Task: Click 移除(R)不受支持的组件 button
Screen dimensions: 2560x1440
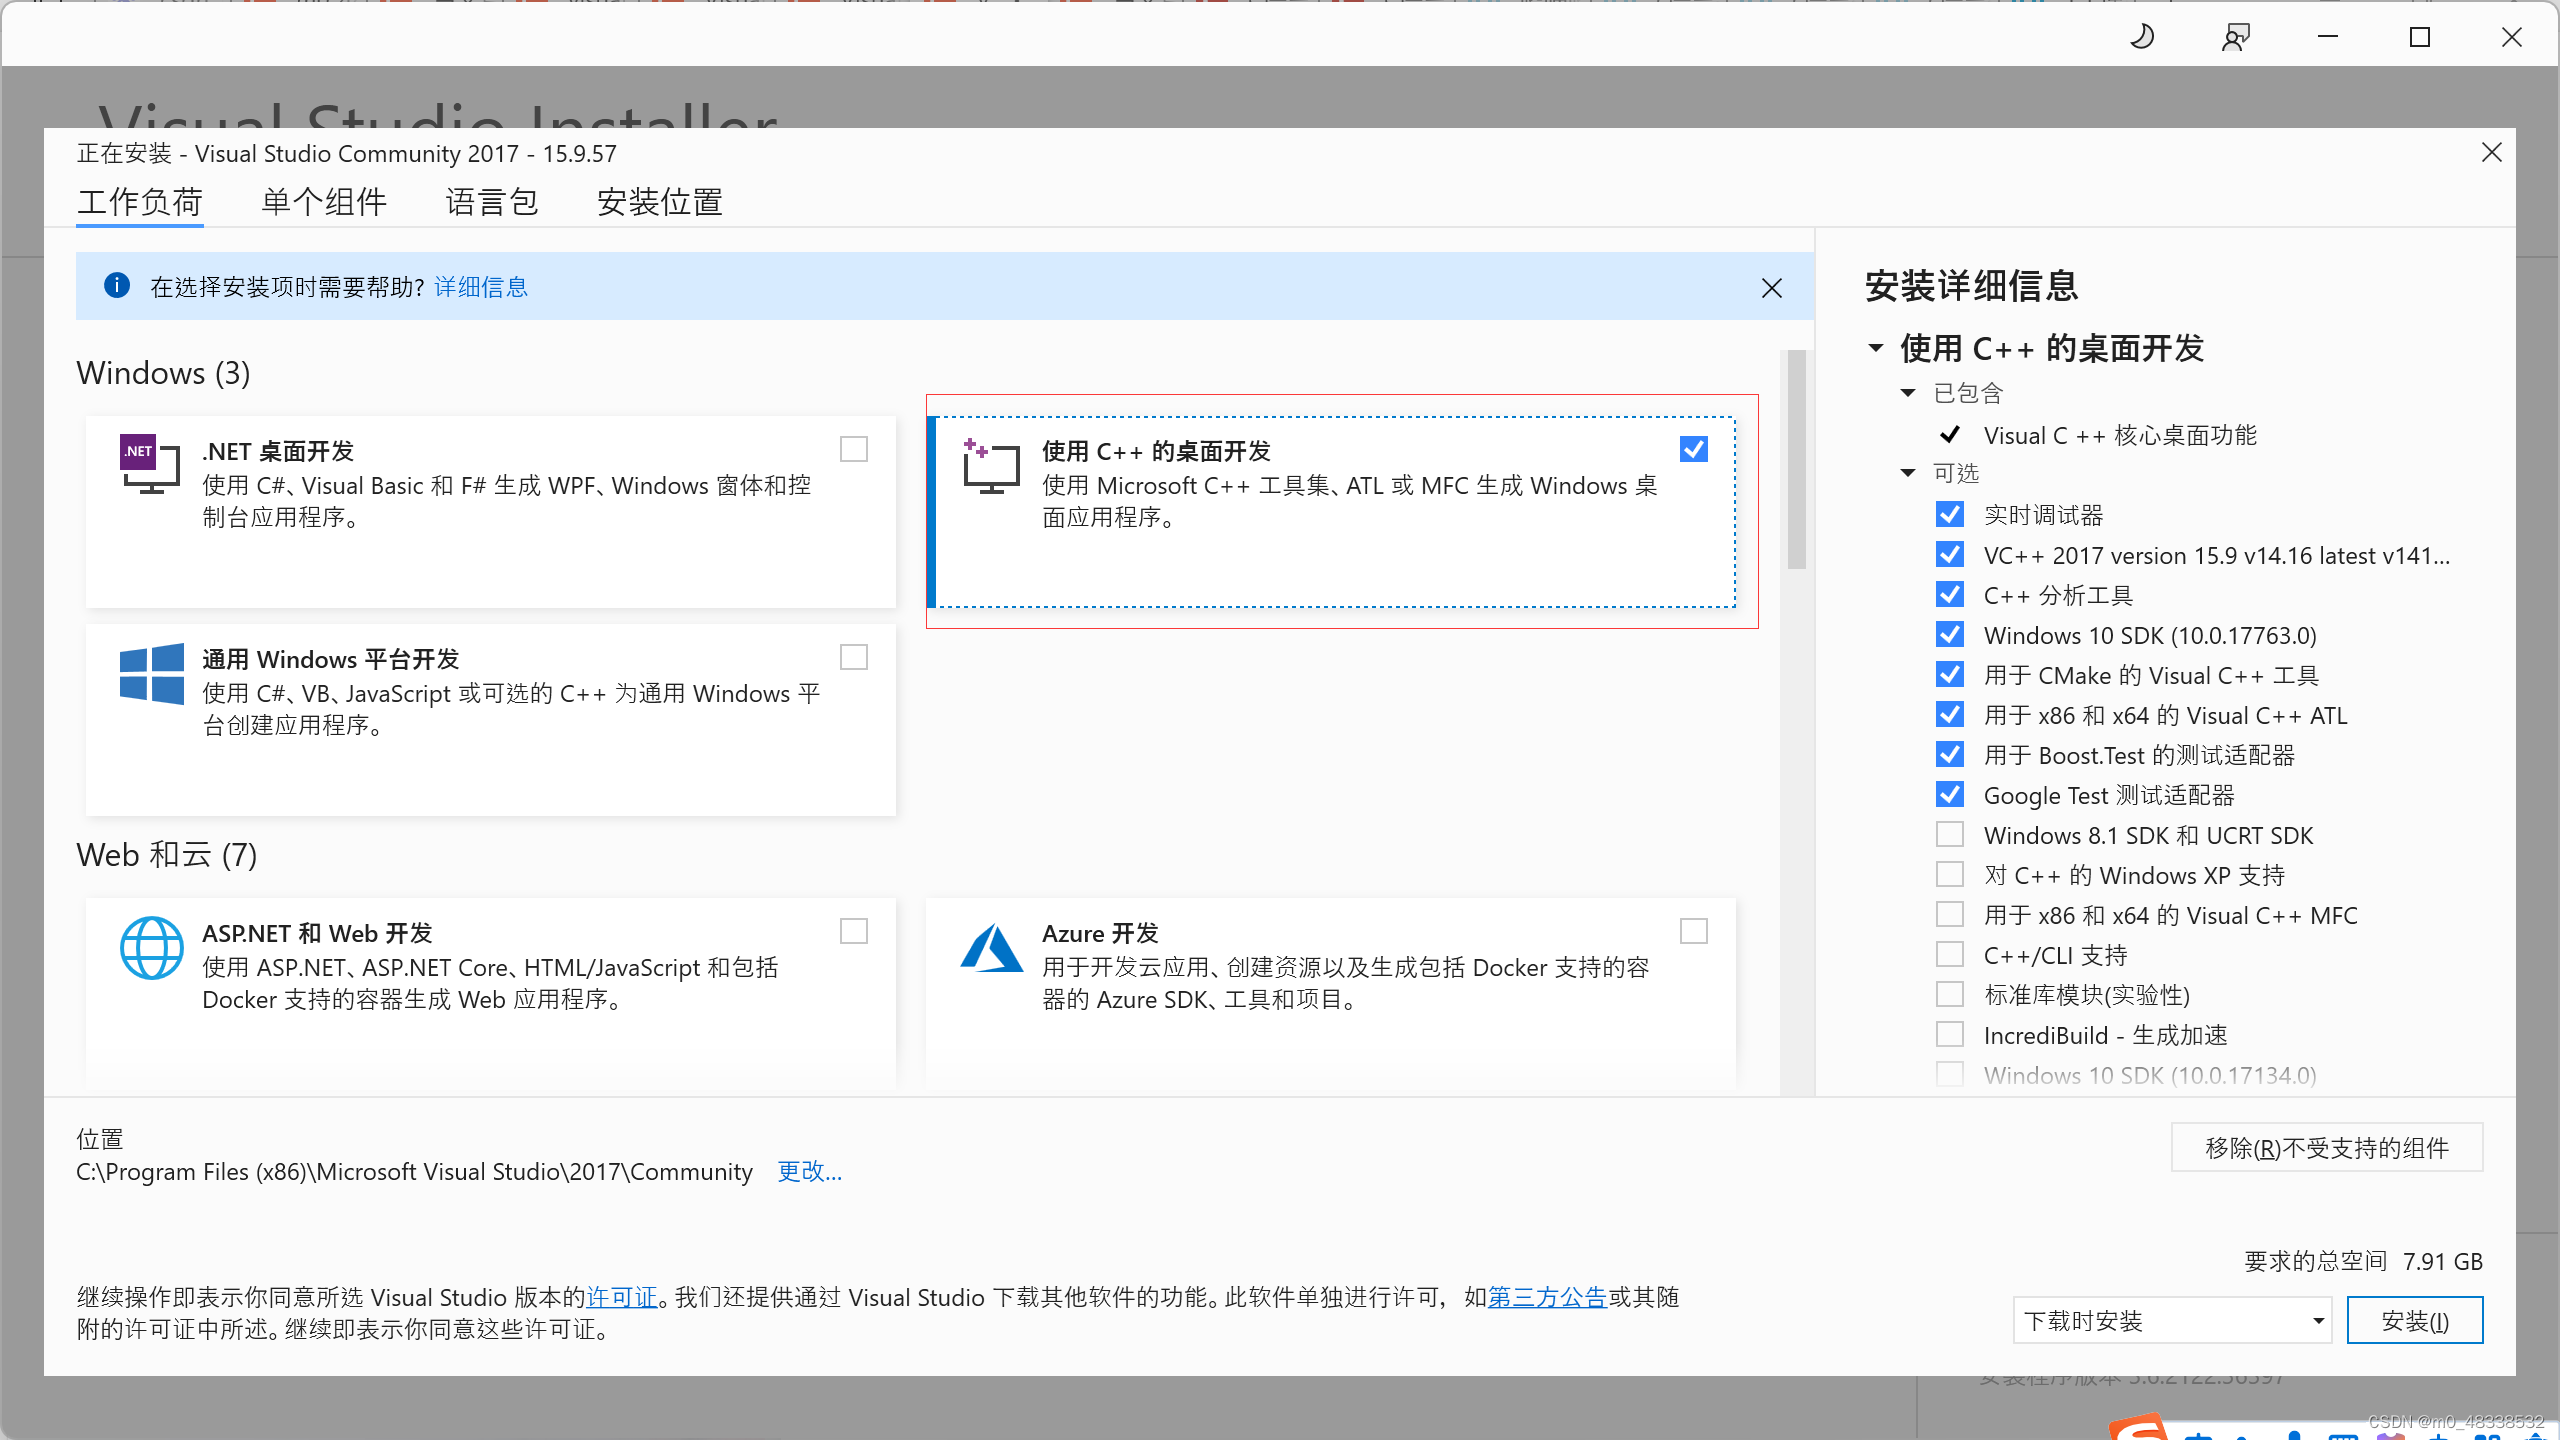Action: (x=2327, y=1147)
